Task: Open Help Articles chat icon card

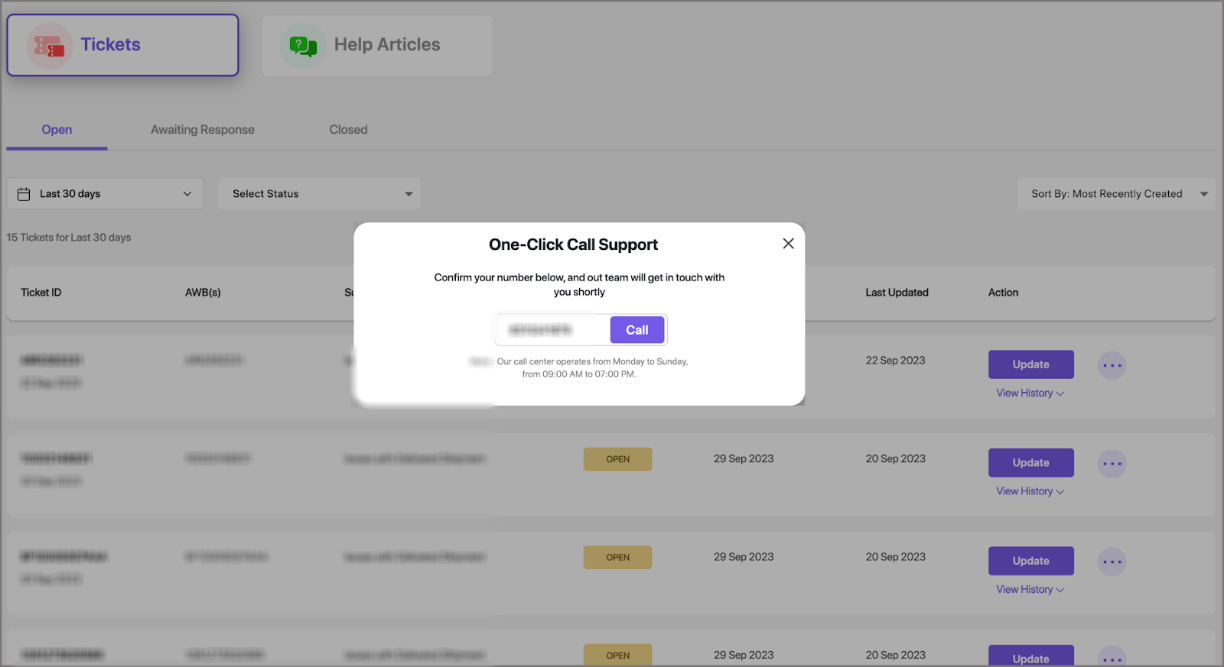Action: 377,45
